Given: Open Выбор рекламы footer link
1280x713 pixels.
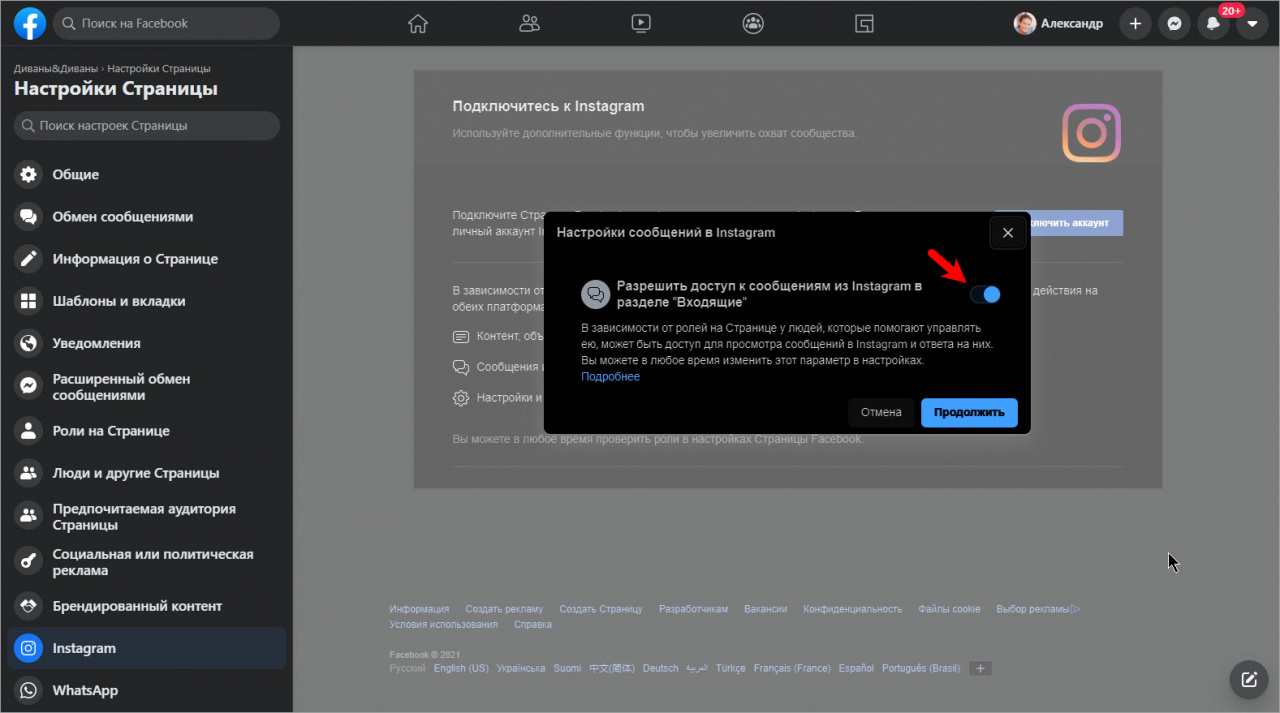Looking at the screenshot, I should (x=1038, y=609).
